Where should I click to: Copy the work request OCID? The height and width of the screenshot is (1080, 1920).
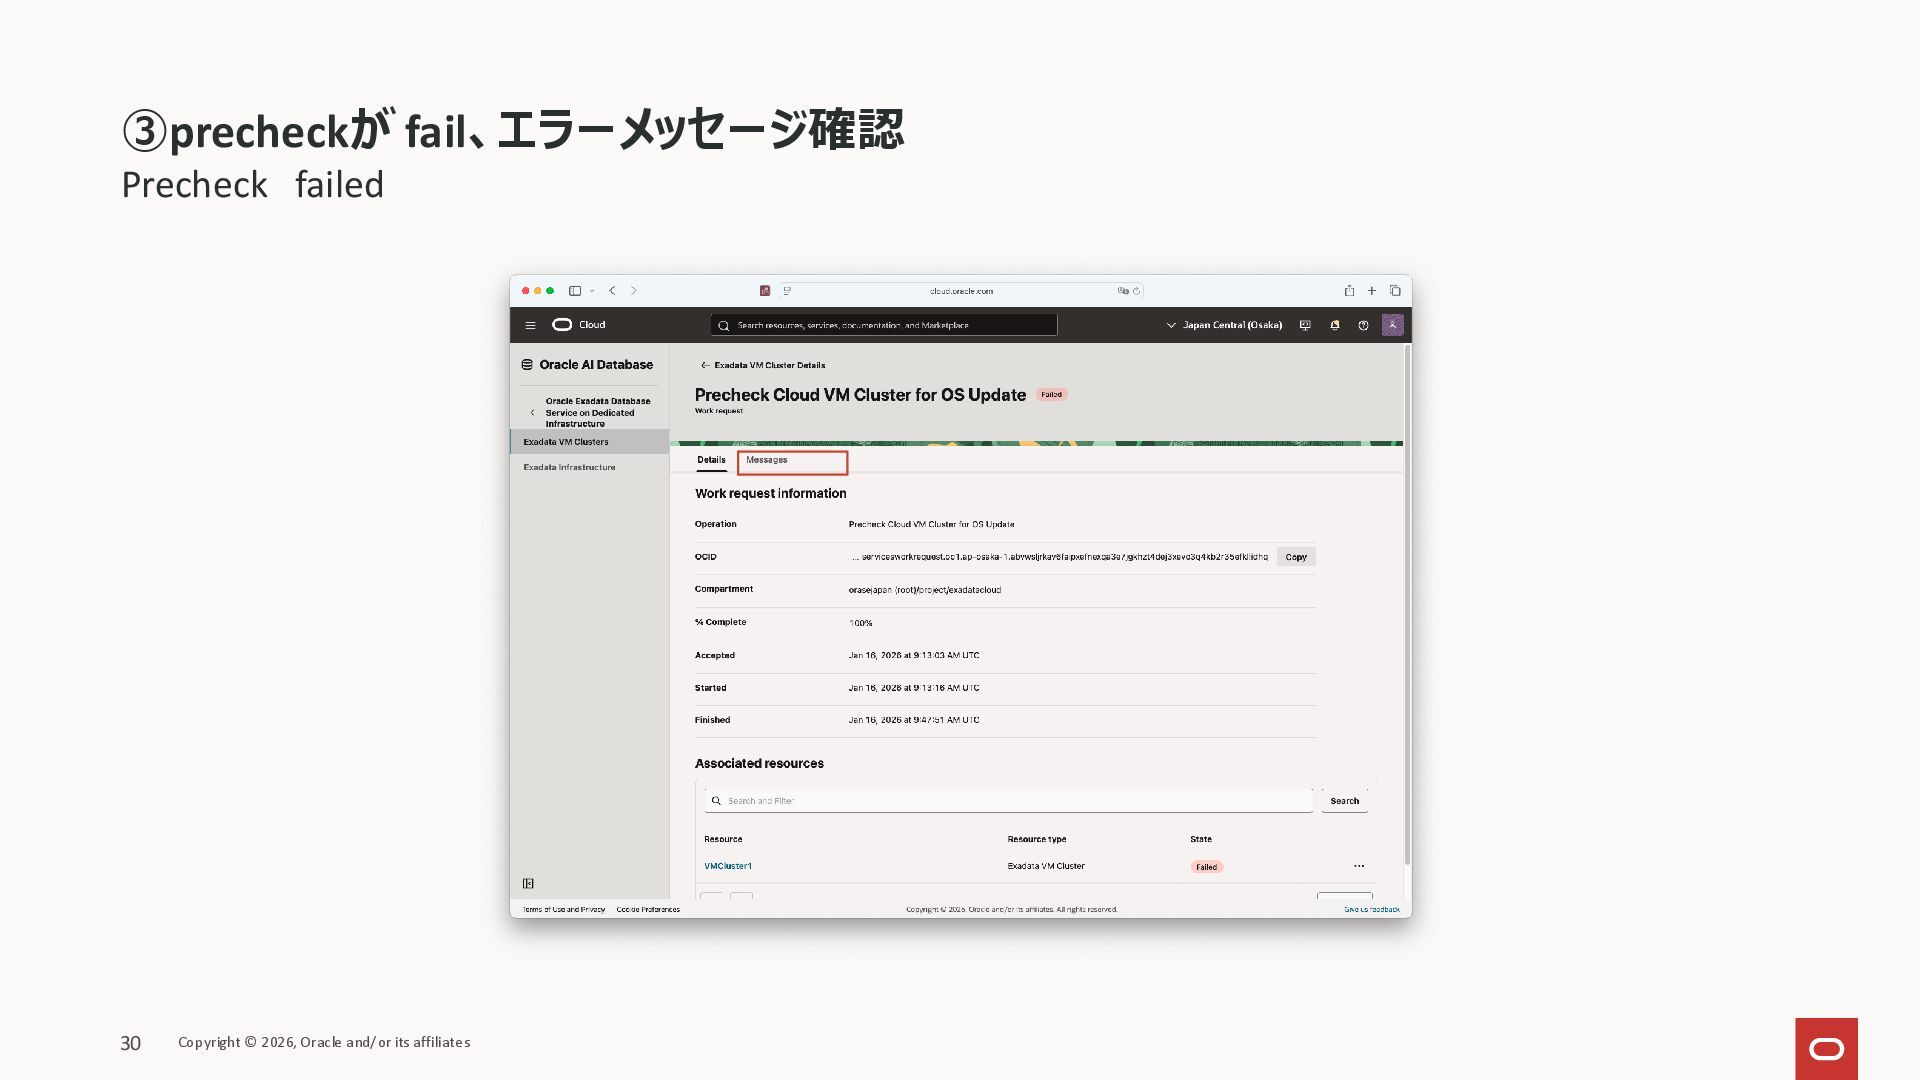[1295, 557]
